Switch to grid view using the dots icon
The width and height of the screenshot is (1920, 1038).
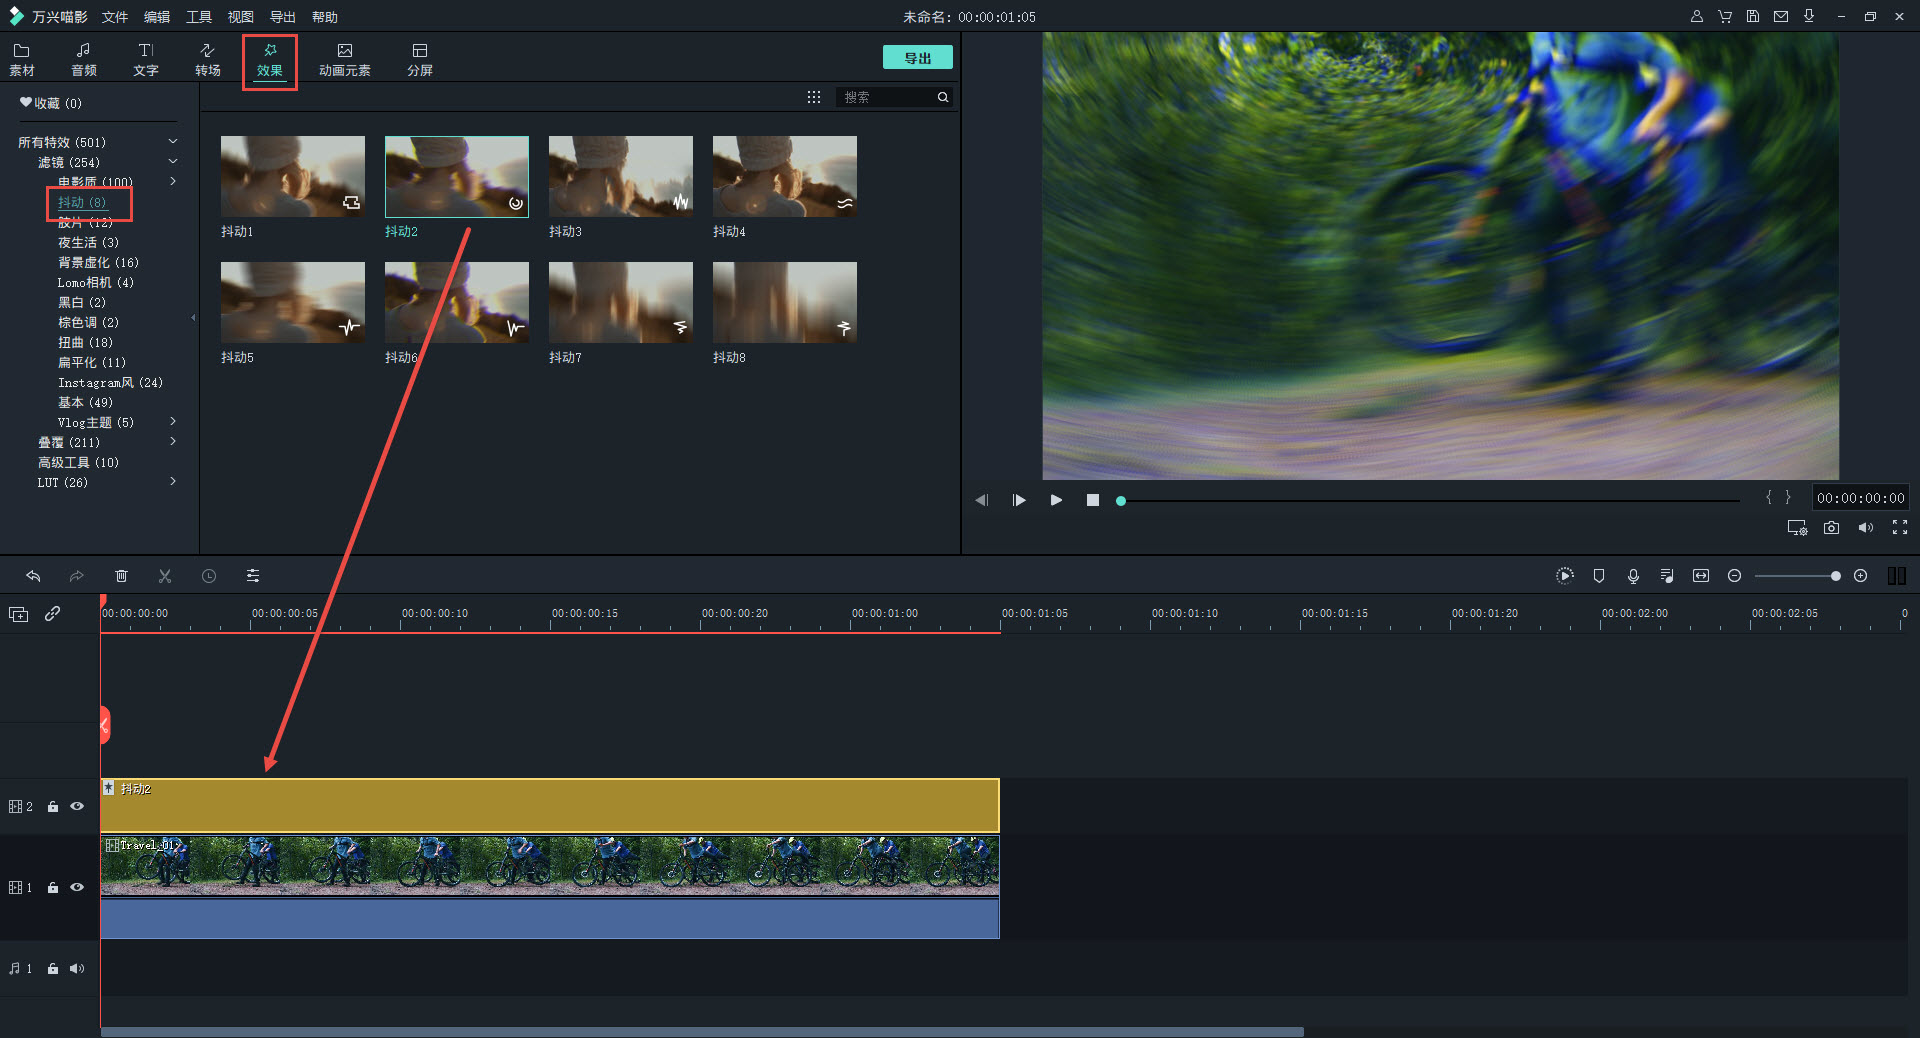814,97
